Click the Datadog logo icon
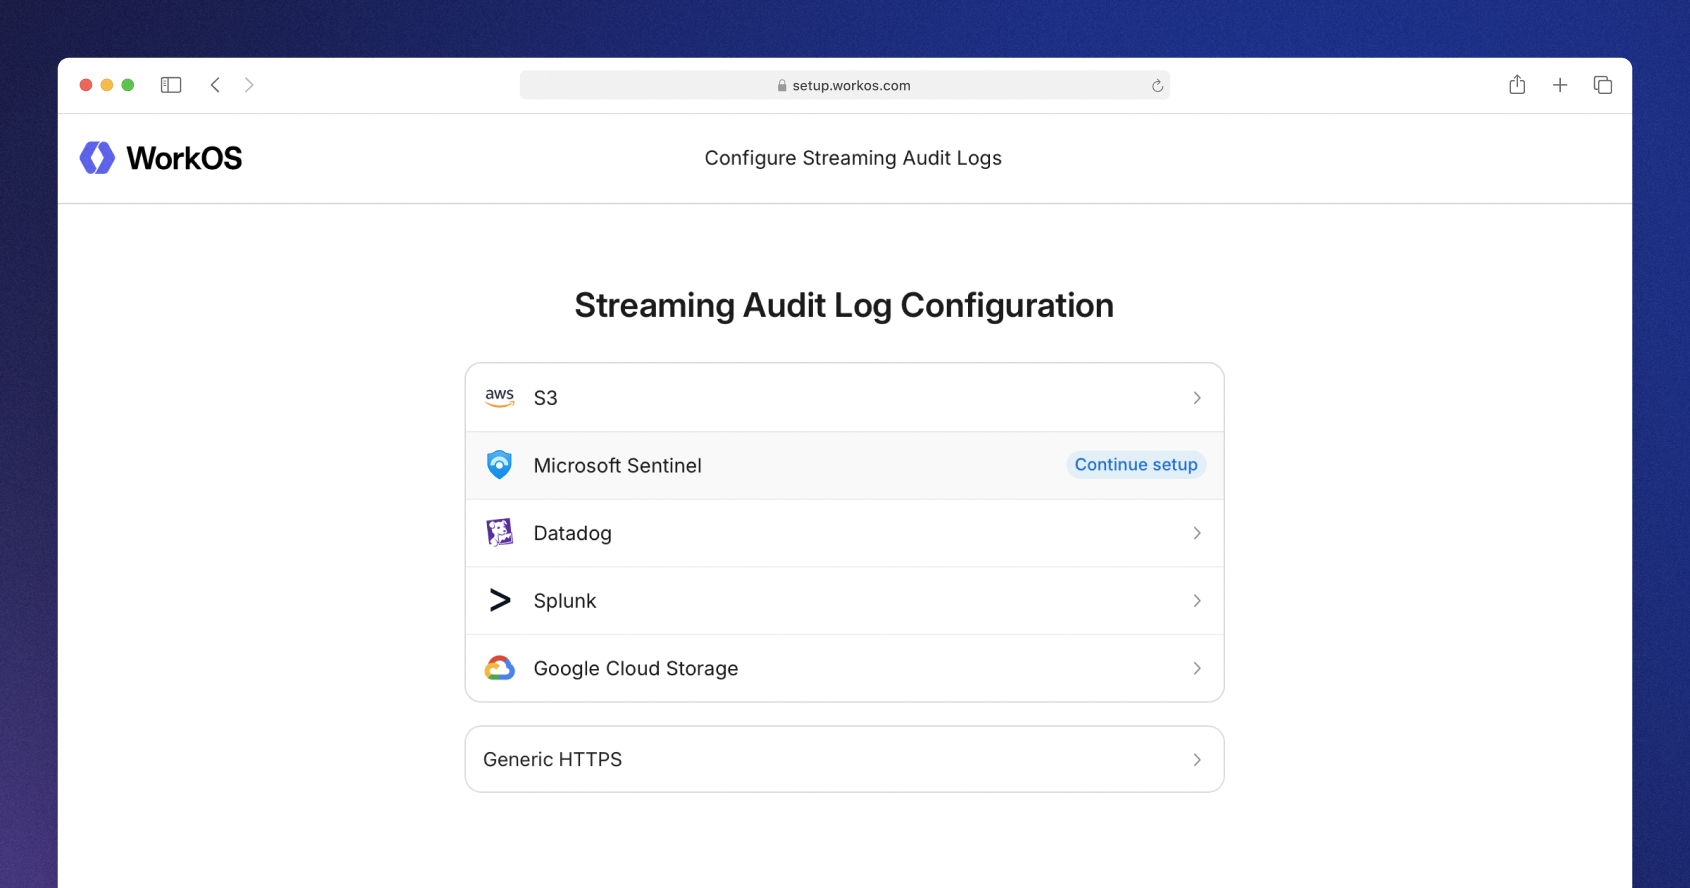Image resolution: width=1690 pixels, height=888 pixels. (500, 533)
